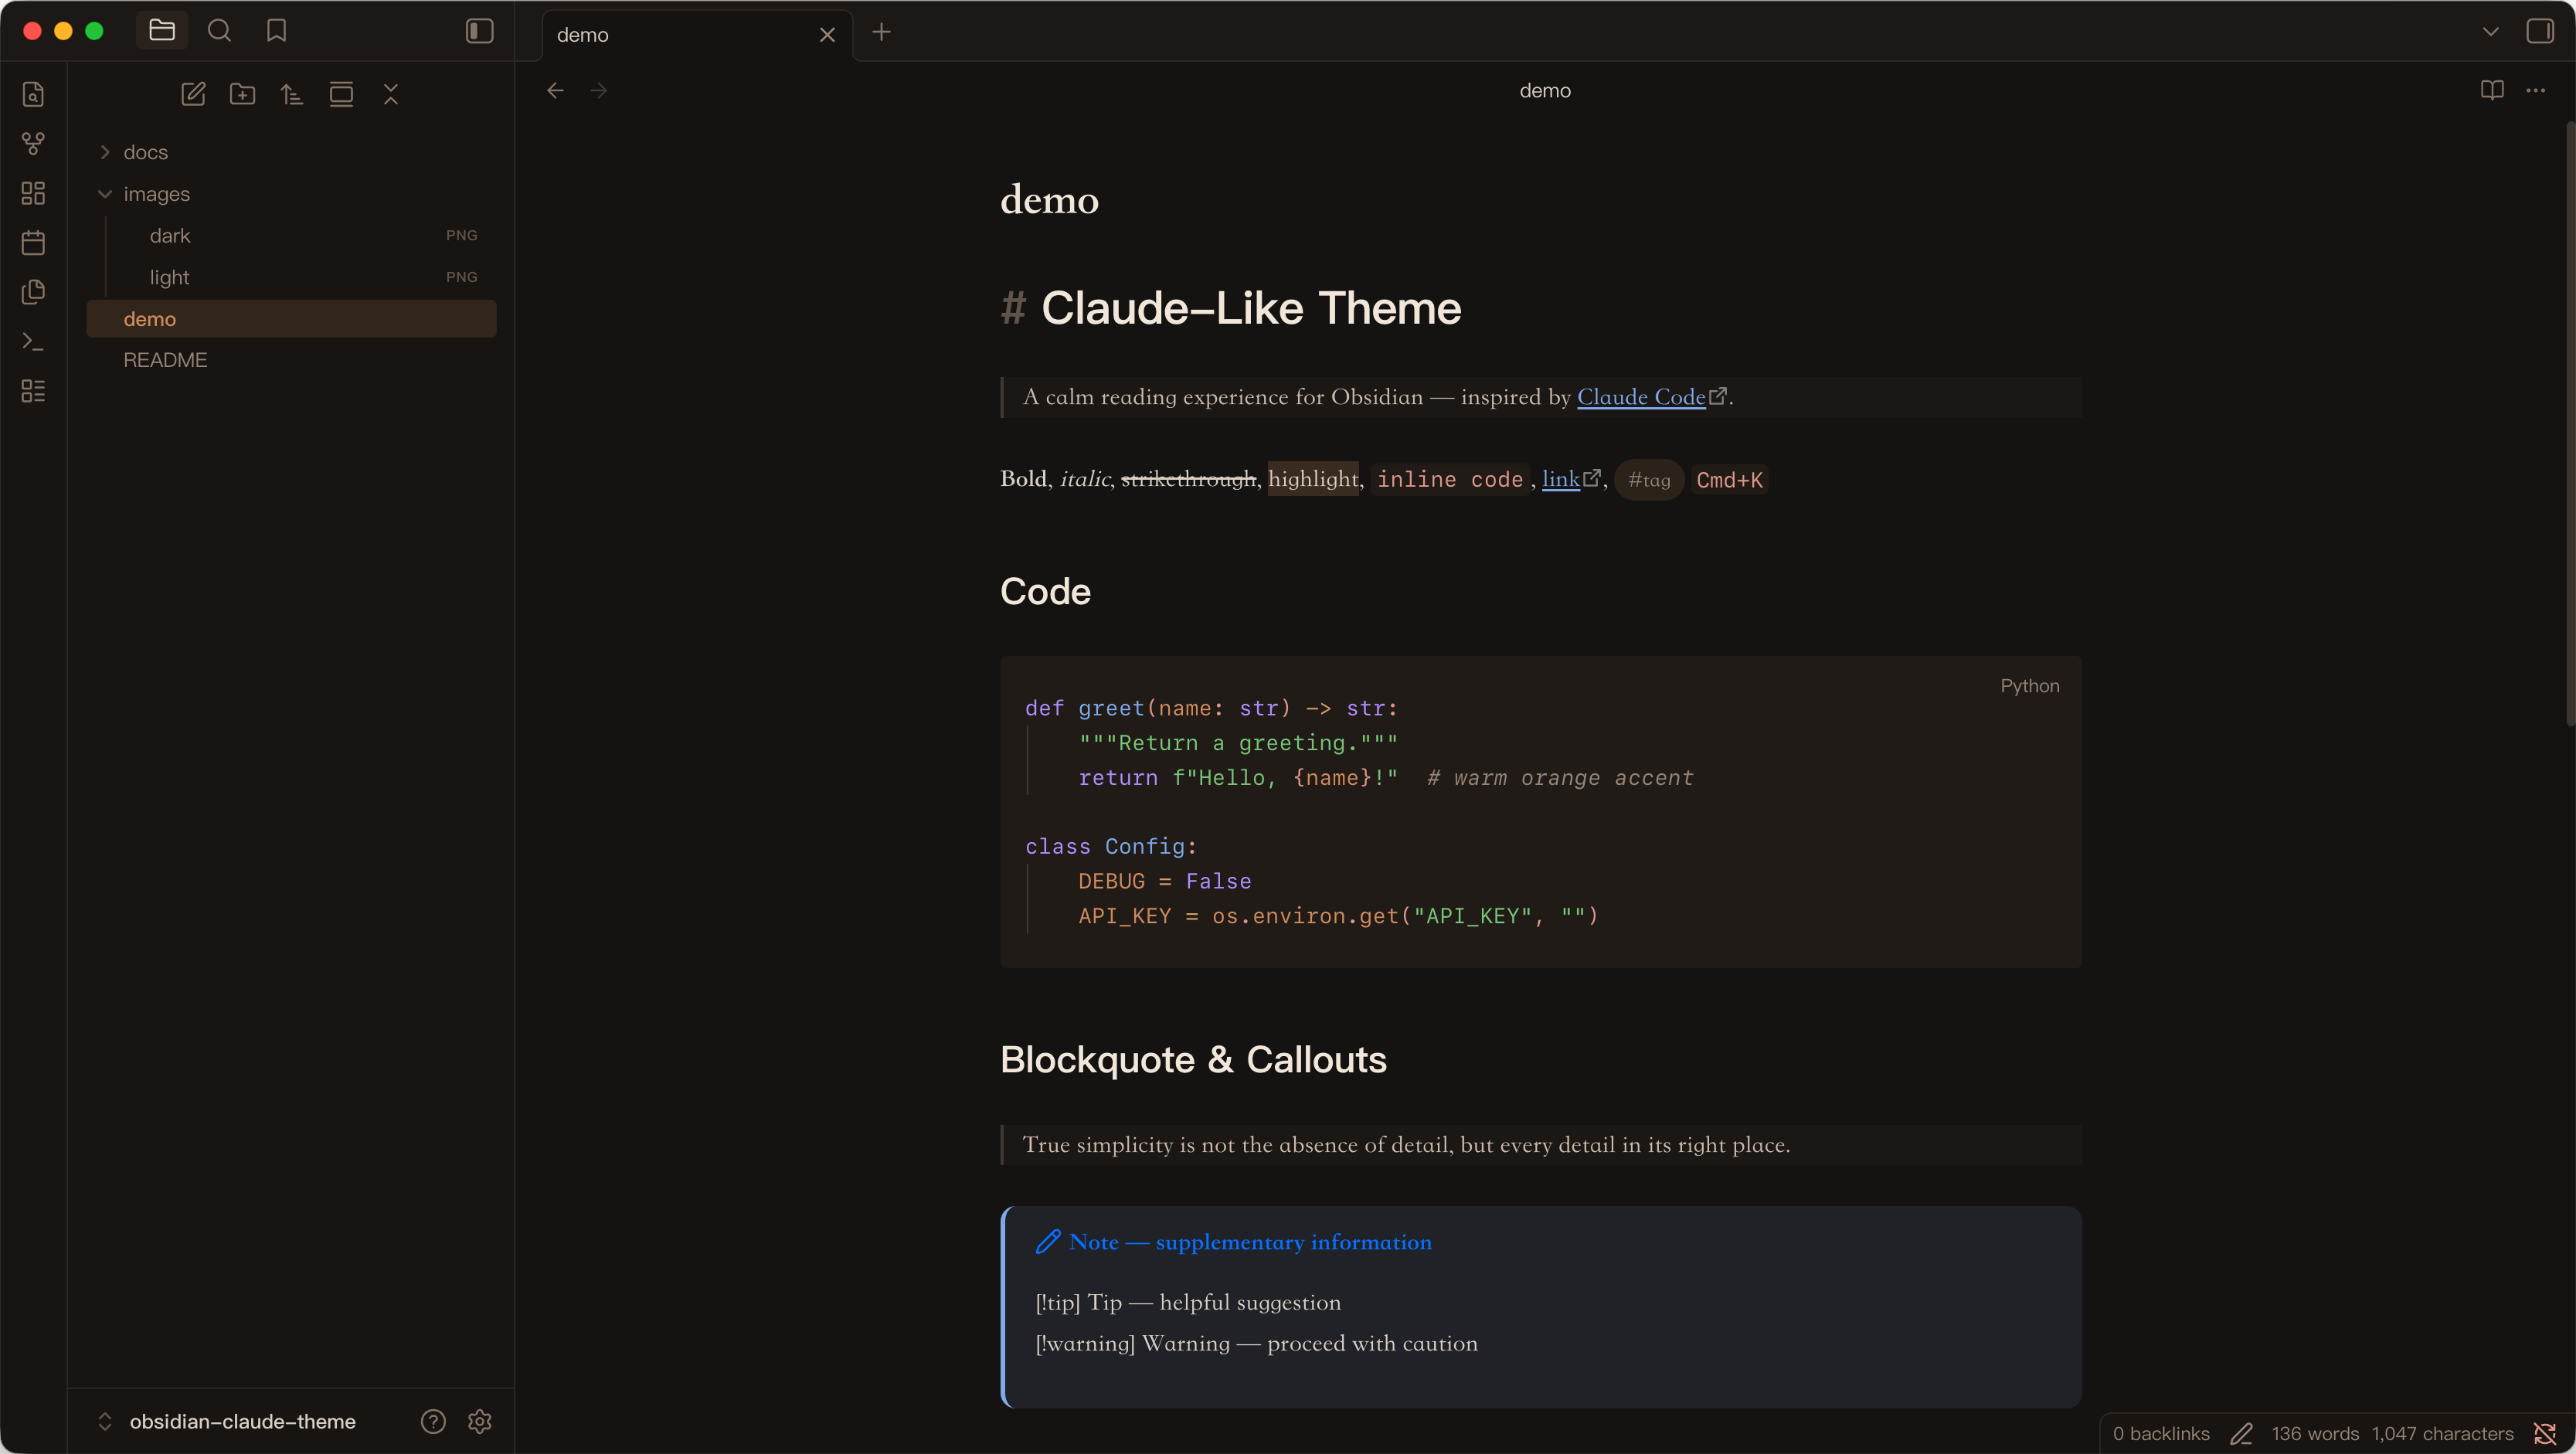
Task: Open vault switcher obsidian-claude-theme
Action: point(242,1421)
